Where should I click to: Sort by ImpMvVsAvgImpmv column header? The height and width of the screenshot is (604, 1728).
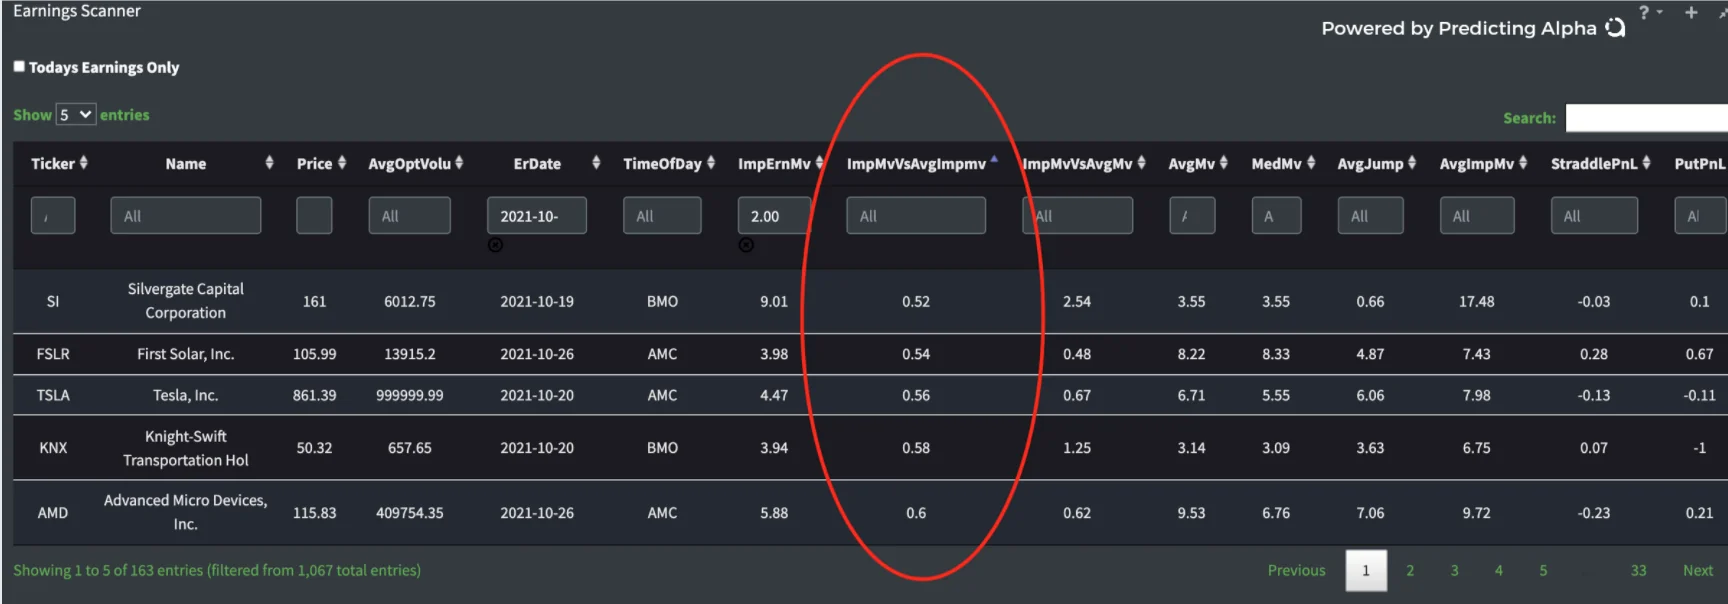[916, 163]
